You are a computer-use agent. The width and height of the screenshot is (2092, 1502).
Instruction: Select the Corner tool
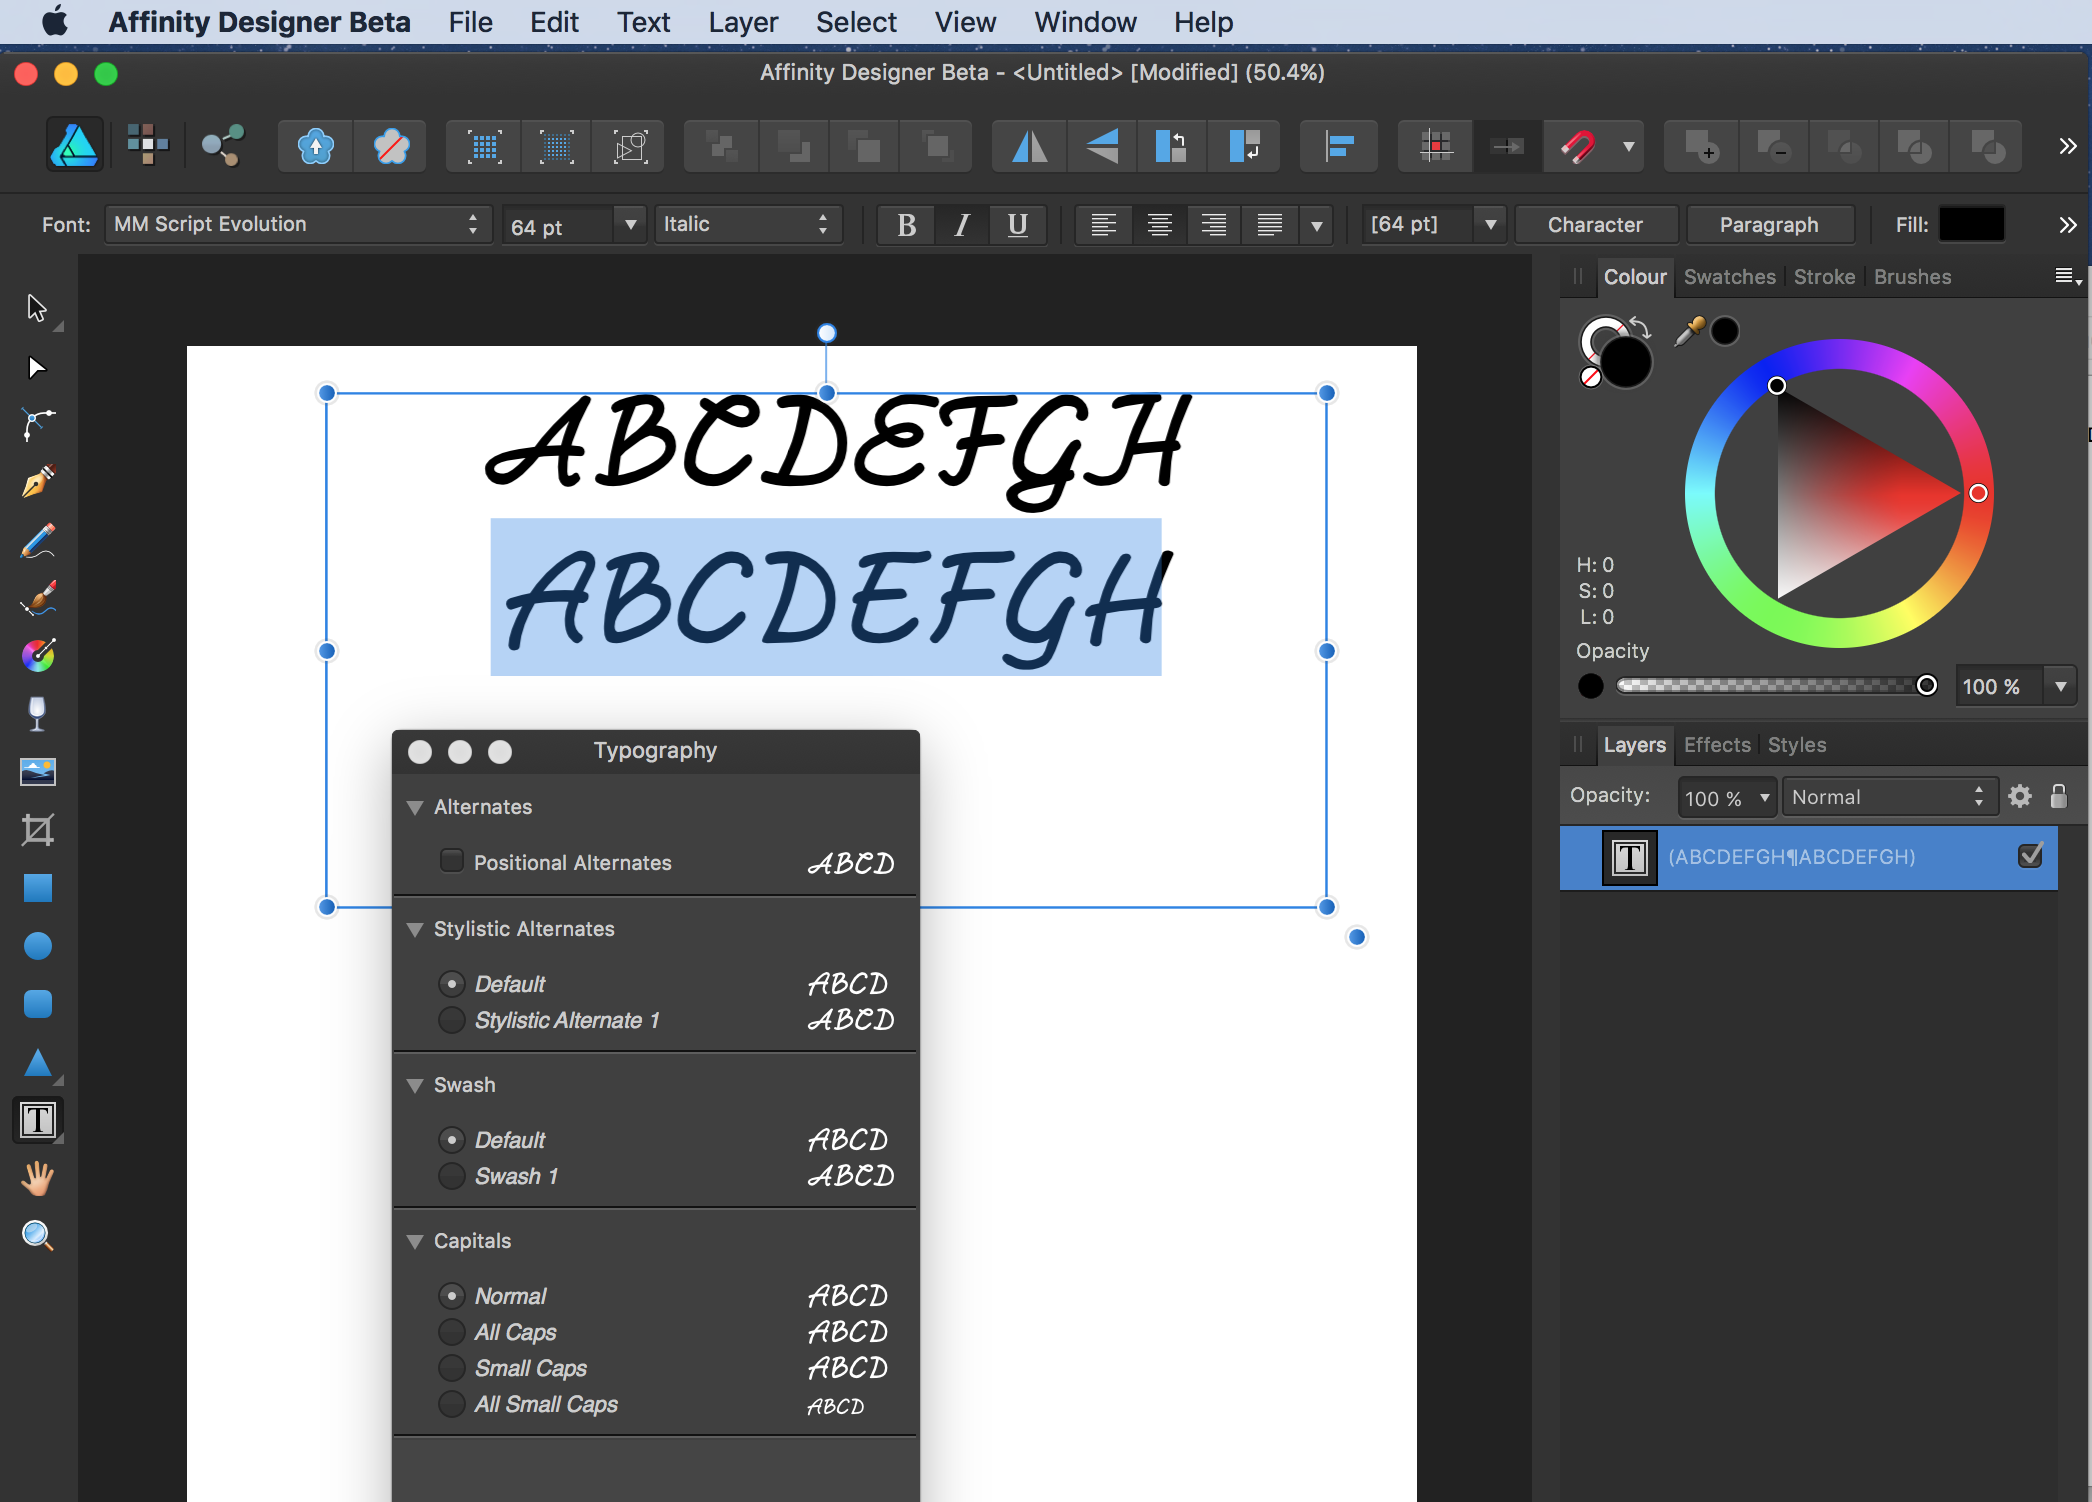tap(37, 425)
